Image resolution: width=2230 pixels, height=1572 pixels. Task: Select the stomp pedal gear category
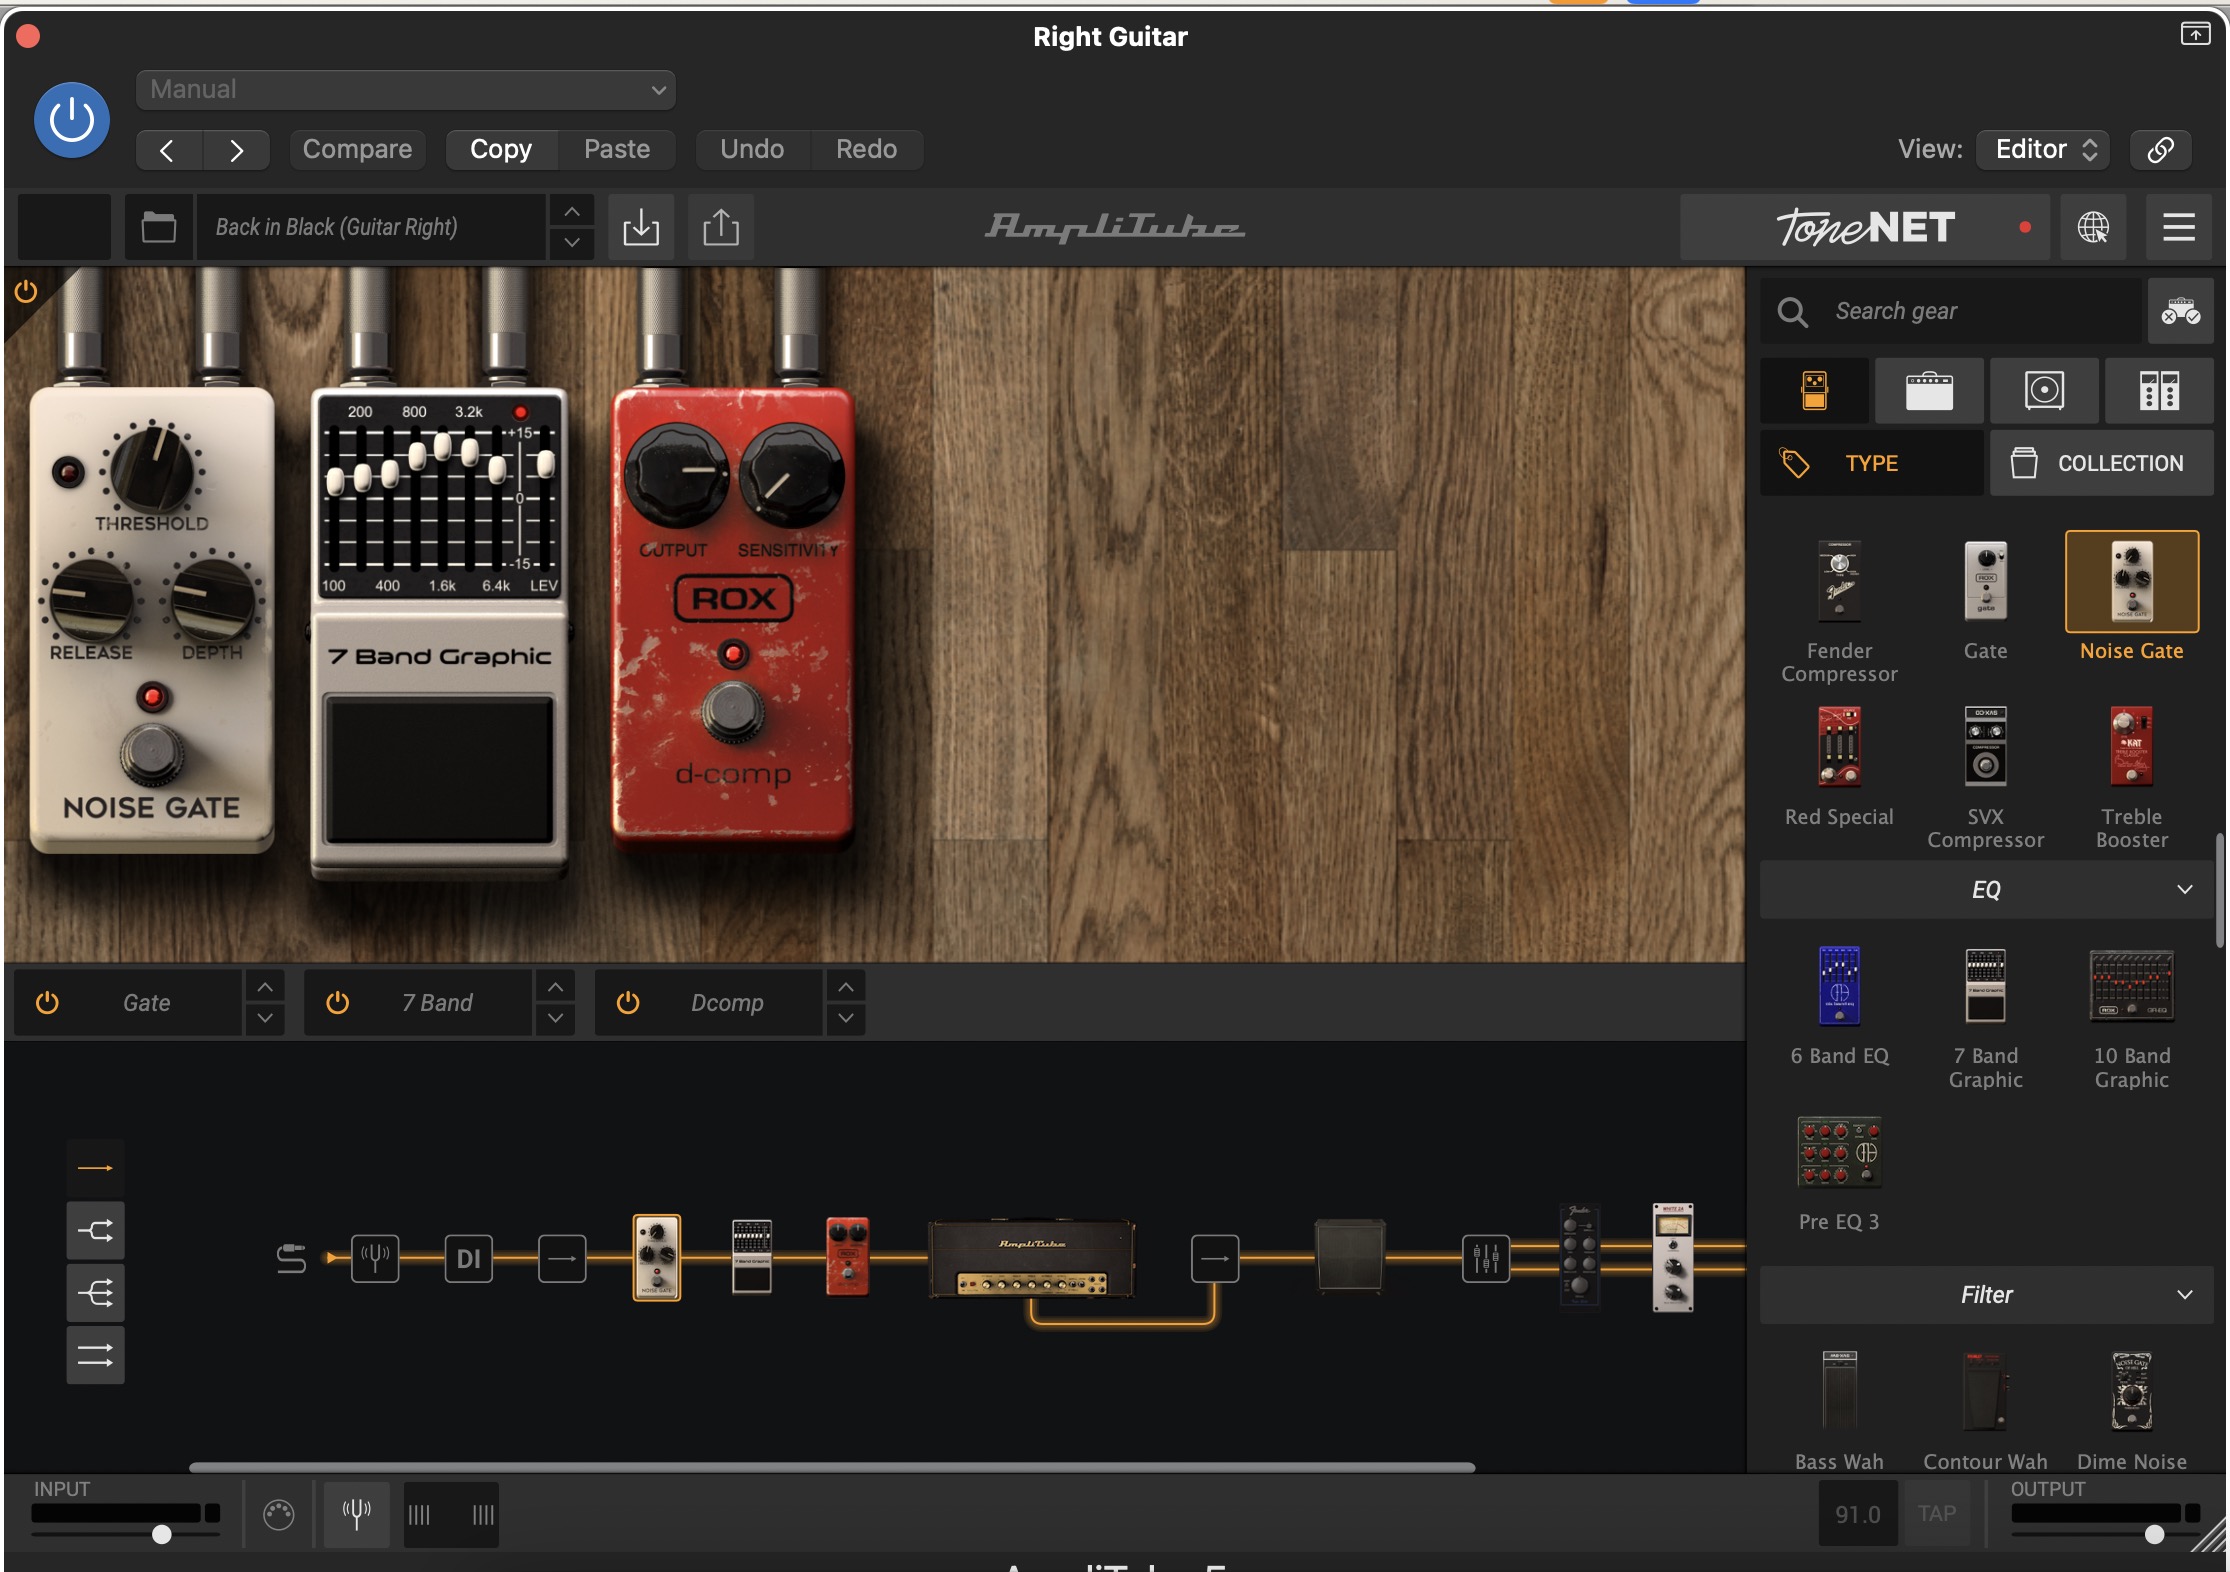pos(1814,390)
